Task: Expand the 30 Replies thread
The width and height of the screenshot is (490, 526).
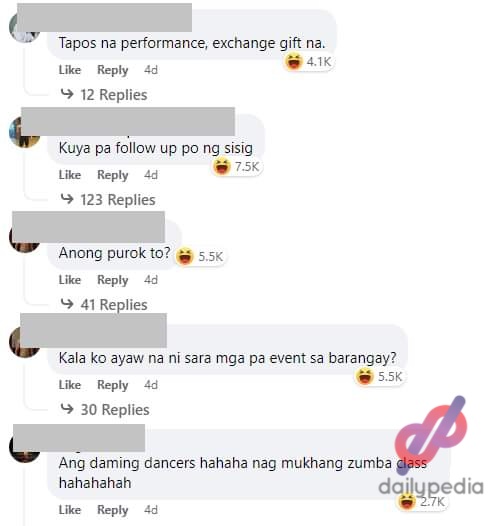Action: click(115, 410)
